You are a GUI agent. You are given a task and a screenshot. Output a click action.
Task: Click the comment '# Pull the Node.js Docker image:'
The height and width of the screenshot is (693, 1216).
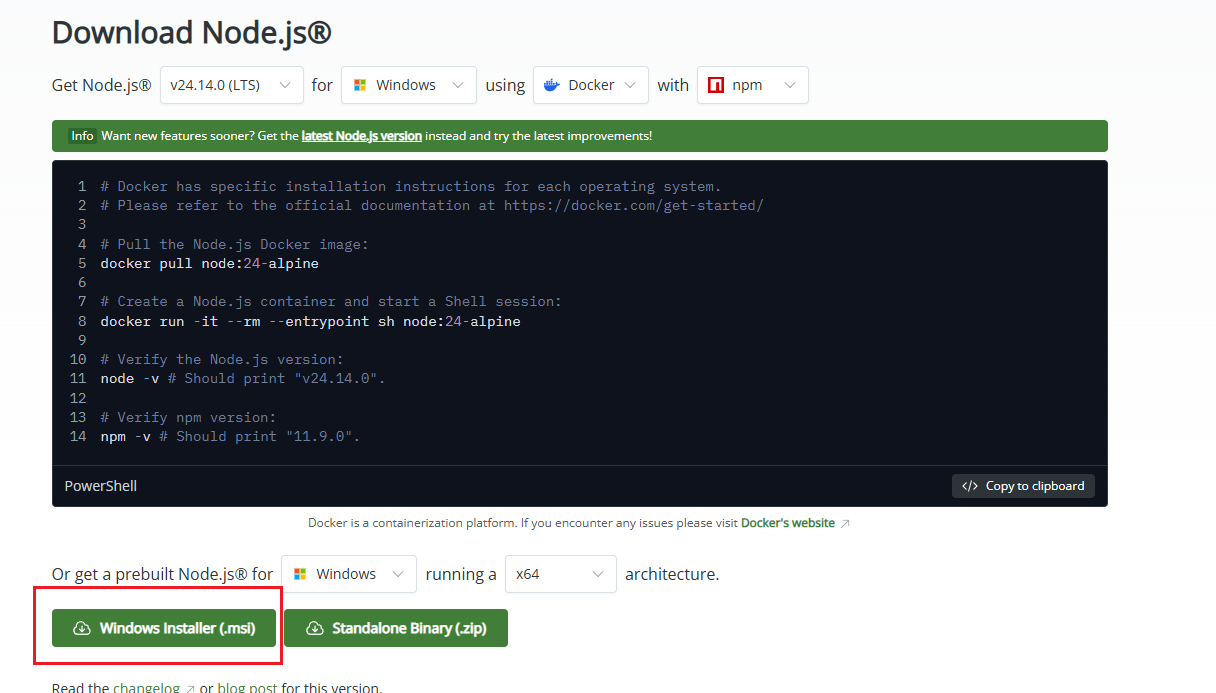tap(235, 245)
